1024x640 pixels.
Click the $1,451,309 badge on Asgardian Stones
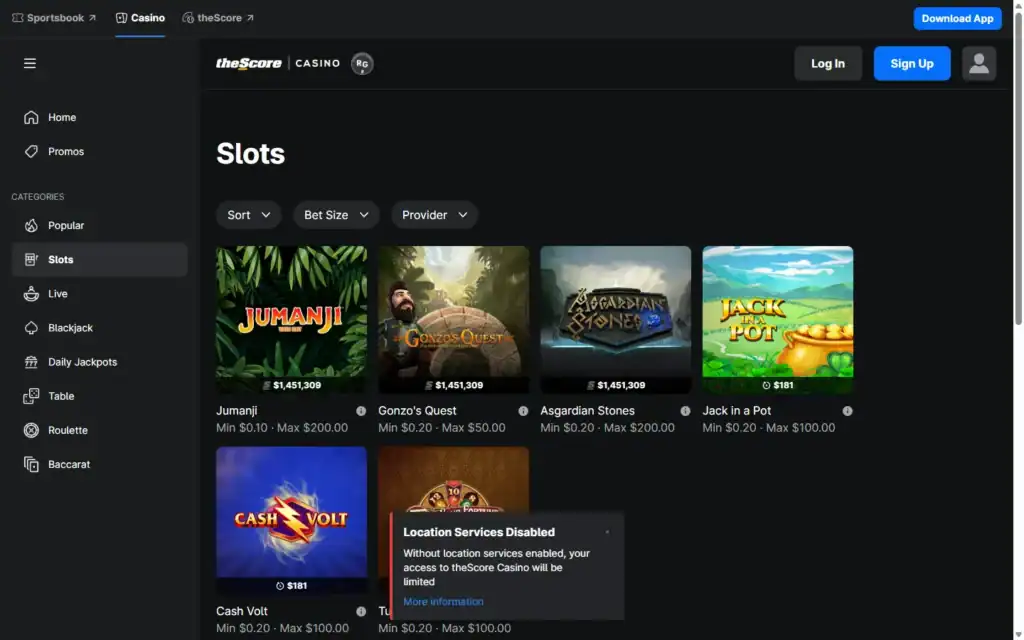(615, 385)
